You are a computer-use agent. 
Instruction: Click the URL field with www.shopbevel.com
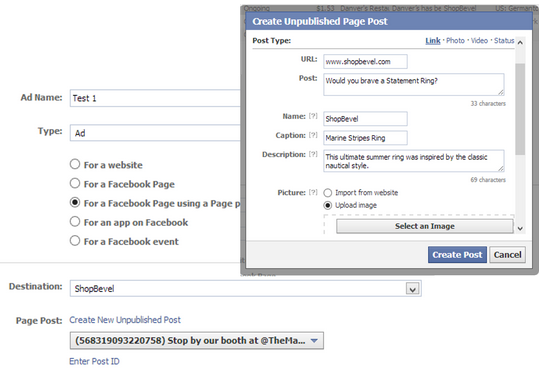pos(365,62)
